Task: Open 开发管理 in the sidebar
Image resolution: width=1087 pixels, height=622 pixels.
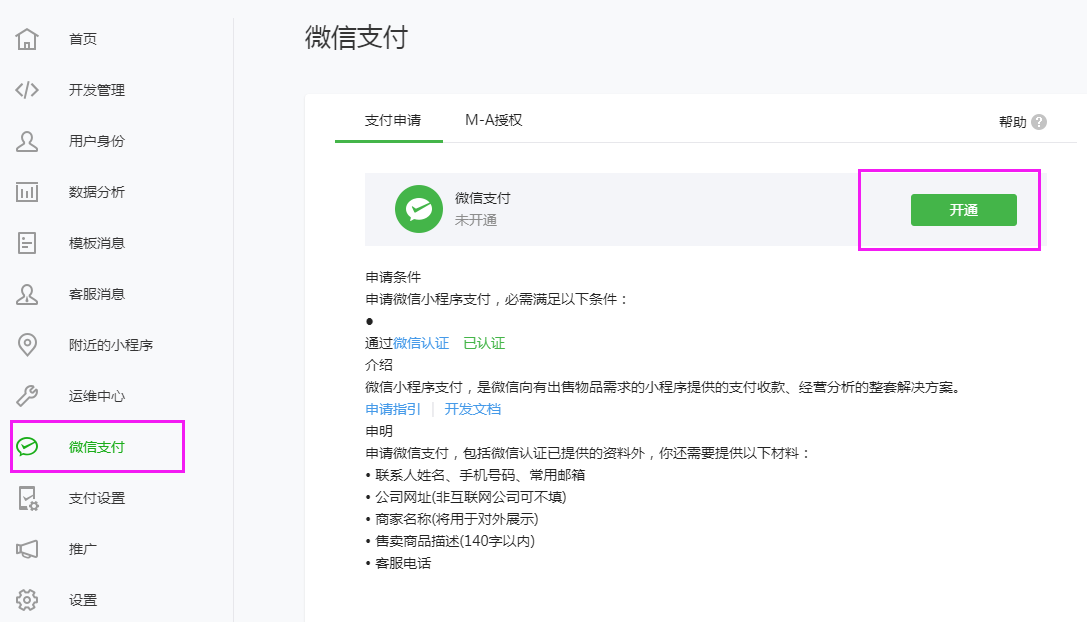Action: pos(96,90)
